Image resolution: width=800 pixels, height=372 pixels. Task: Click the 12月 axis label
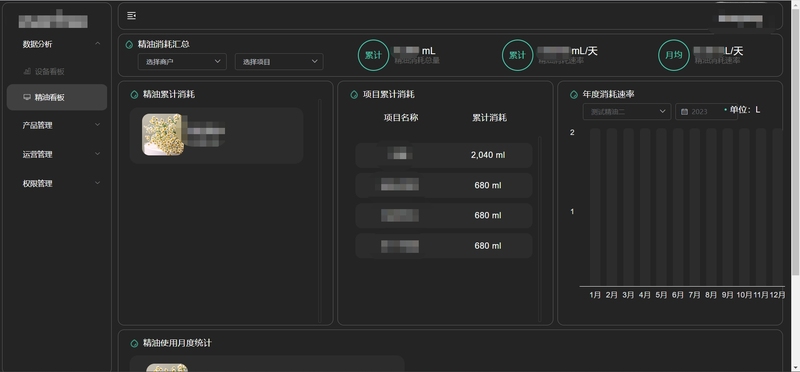pos(777,295)
